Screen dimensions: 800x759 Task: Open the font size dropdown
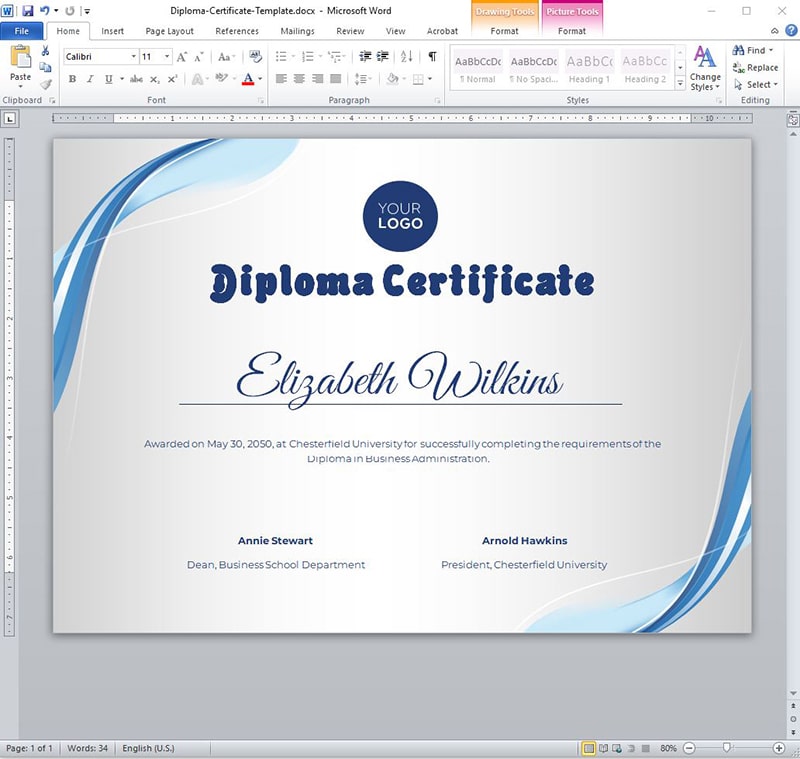tap(167, 57)
